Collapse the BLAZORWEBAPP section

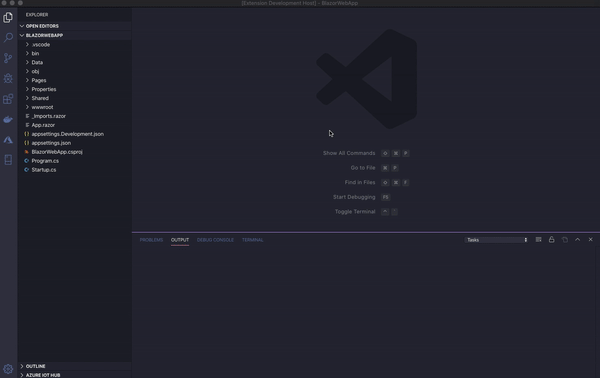tap(75, 35)
